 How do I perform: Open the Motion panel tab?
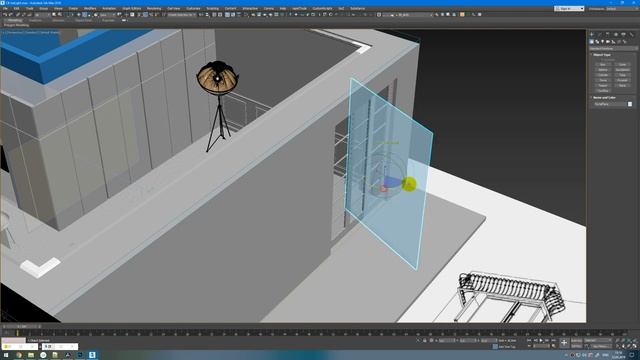click(x=616, y=34)
